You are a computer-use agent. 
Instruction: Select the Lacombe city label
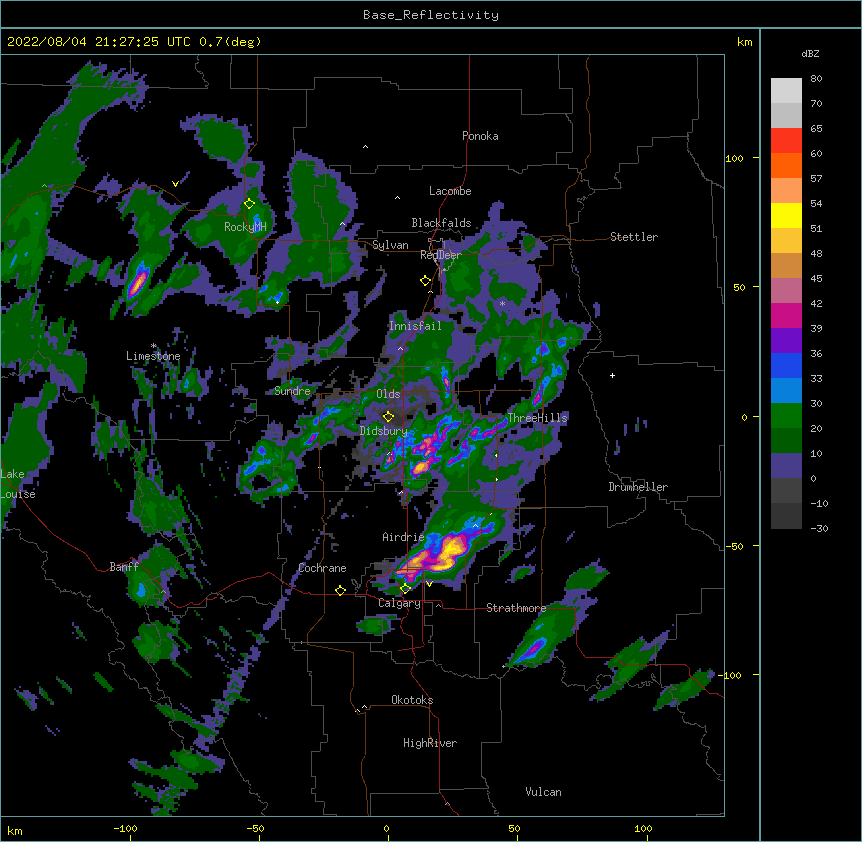coord(450,191)
